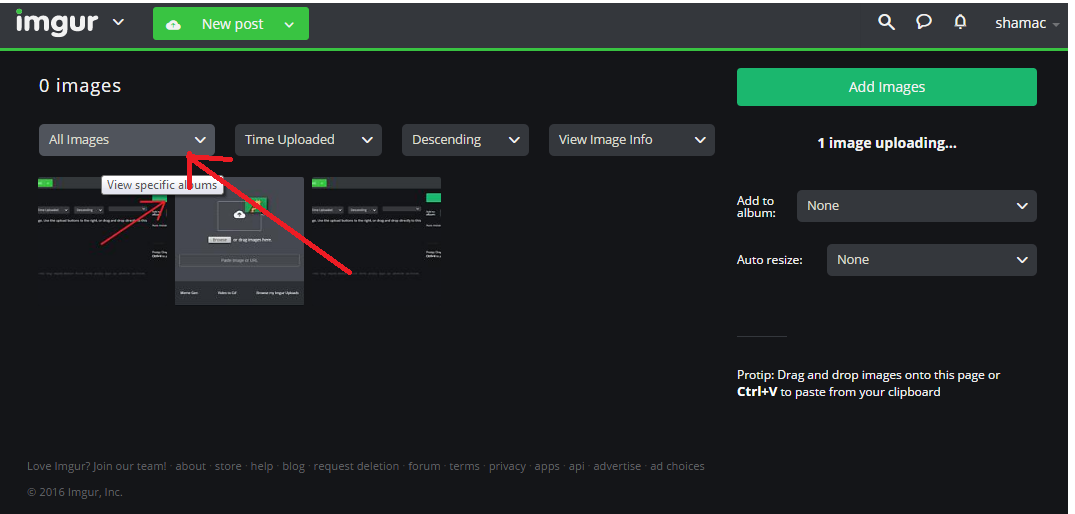The width and height of the screenshot is (1075, 514).
Task: Open the about footer link
Action: [x=191, y=466]
